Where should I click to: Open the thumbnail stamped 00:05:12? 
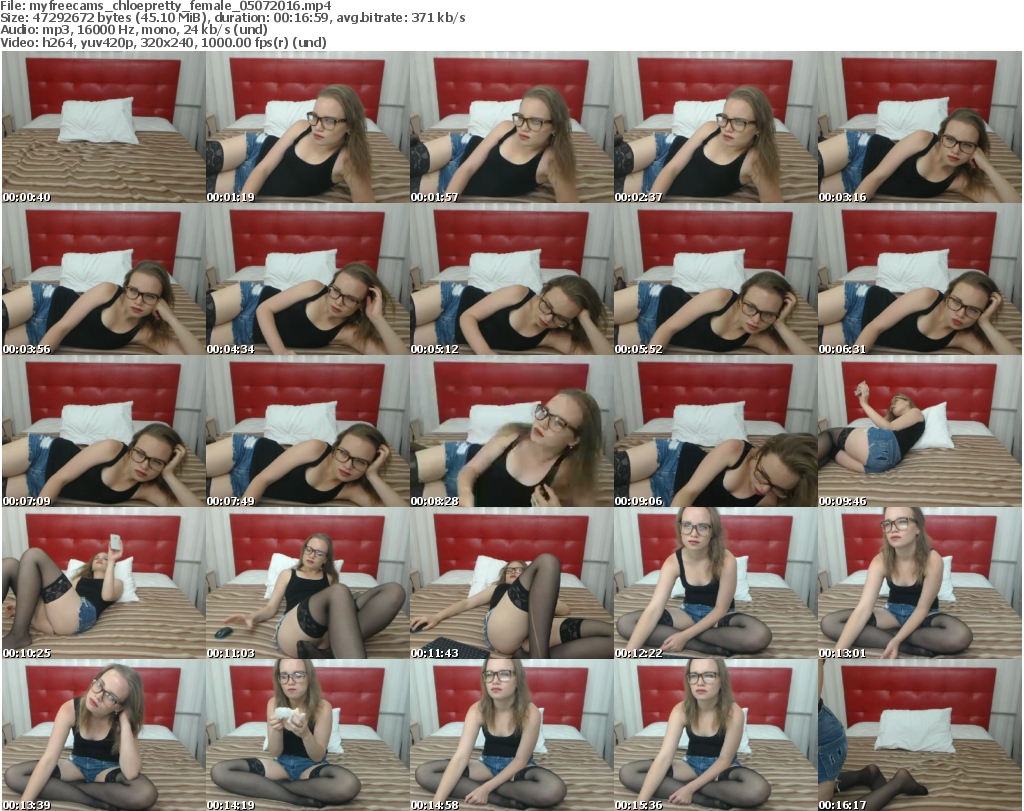(x=511, y=279)
